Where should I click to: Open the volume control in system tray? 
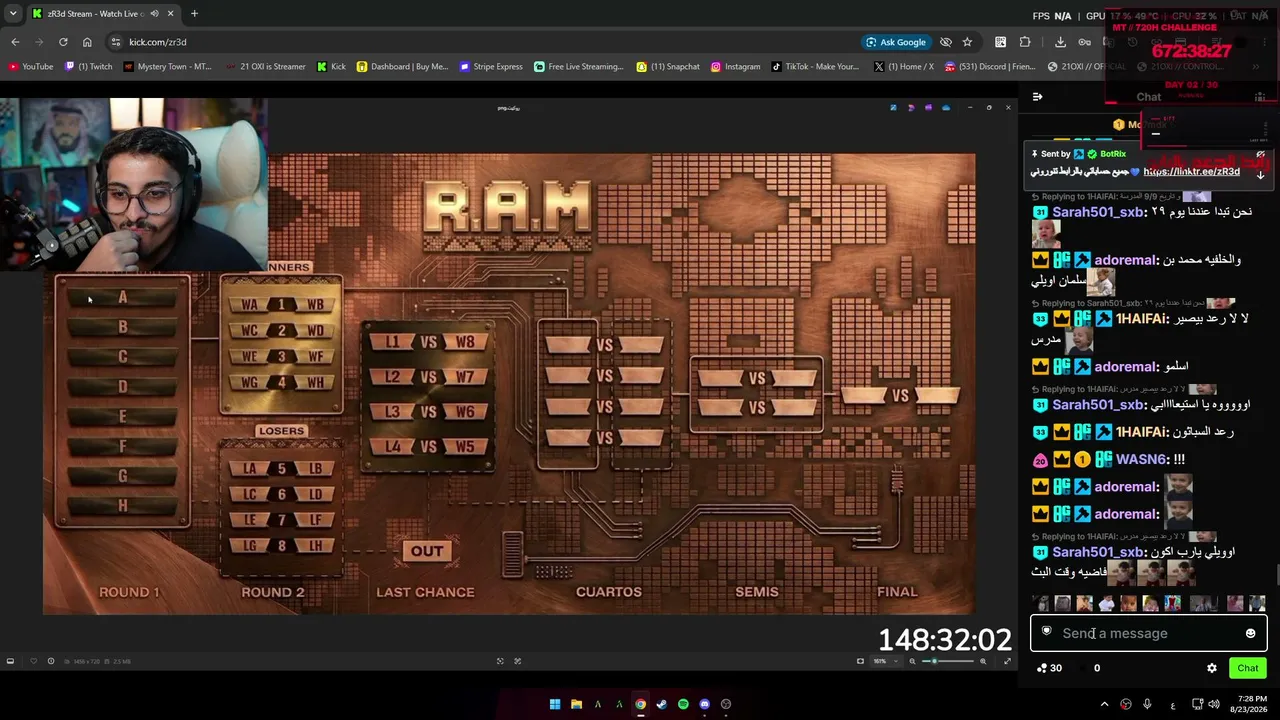coord(1215,704)
